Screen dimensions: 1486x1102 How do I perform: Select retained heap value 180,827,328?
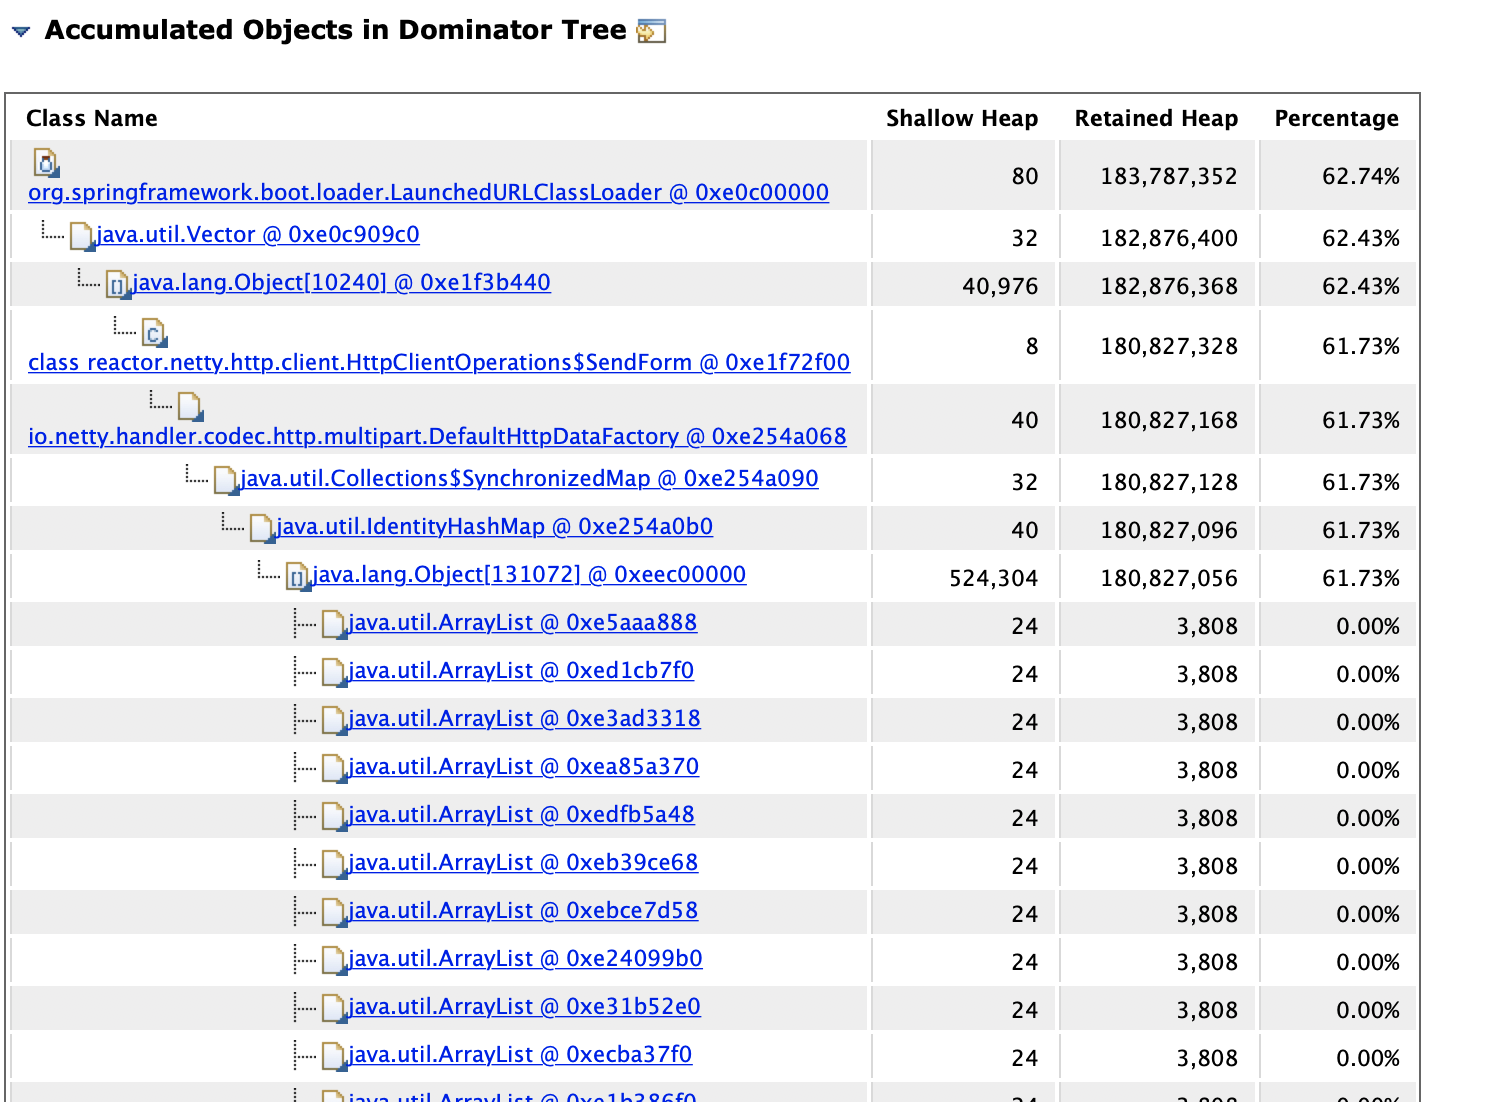(1169, 346)
